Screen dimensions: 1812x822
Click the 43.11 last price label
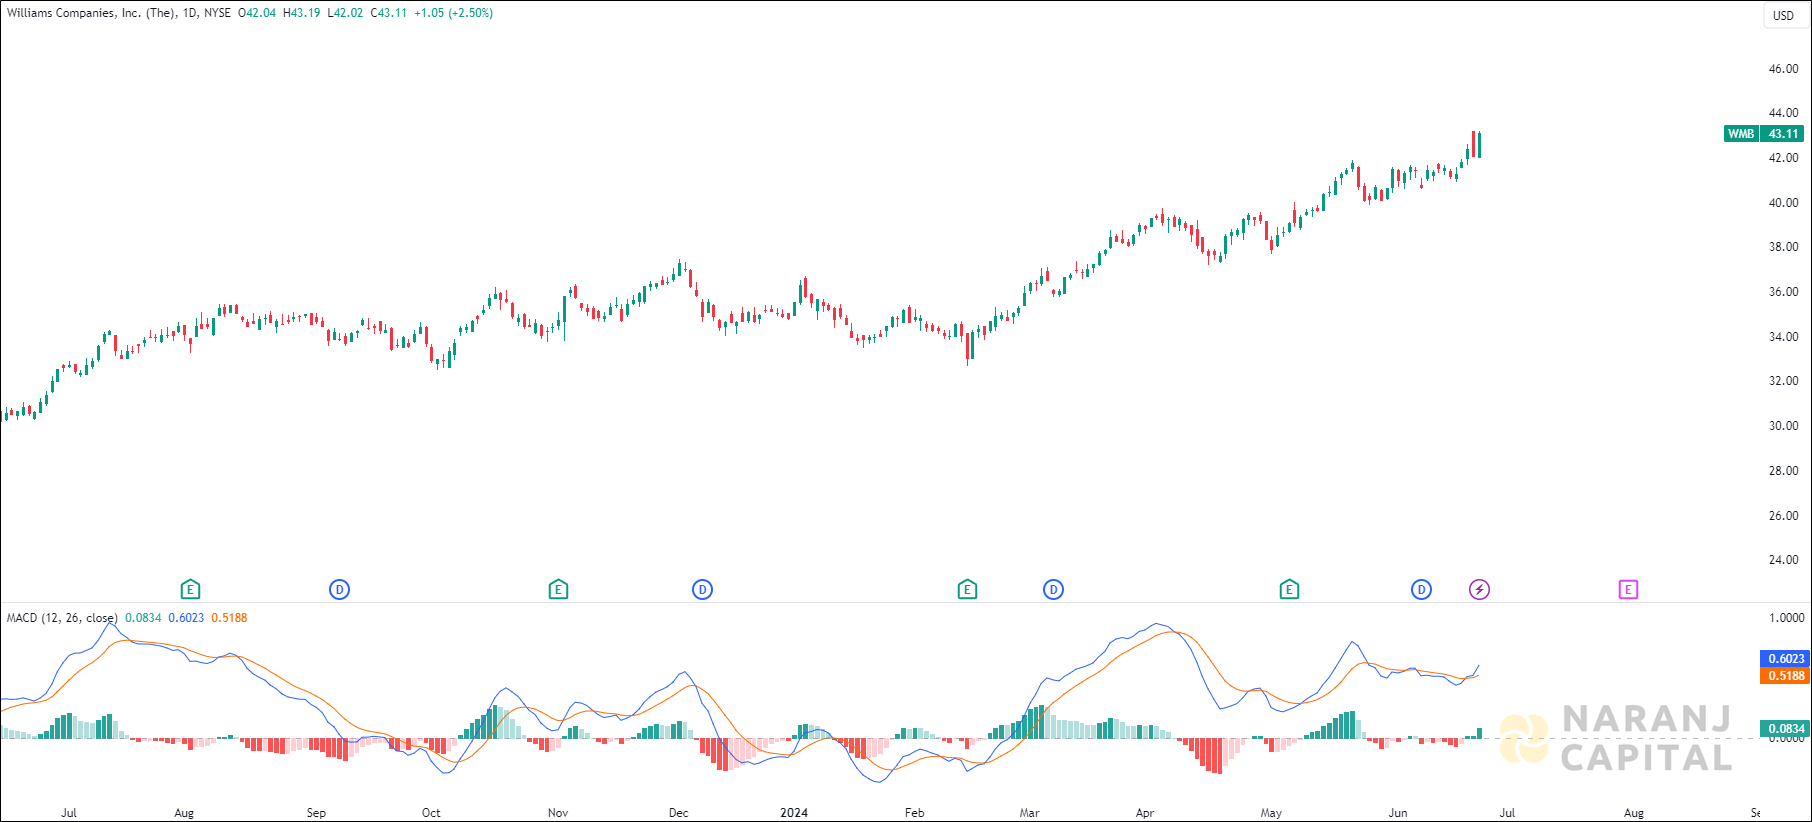(x=1783, y=134)
